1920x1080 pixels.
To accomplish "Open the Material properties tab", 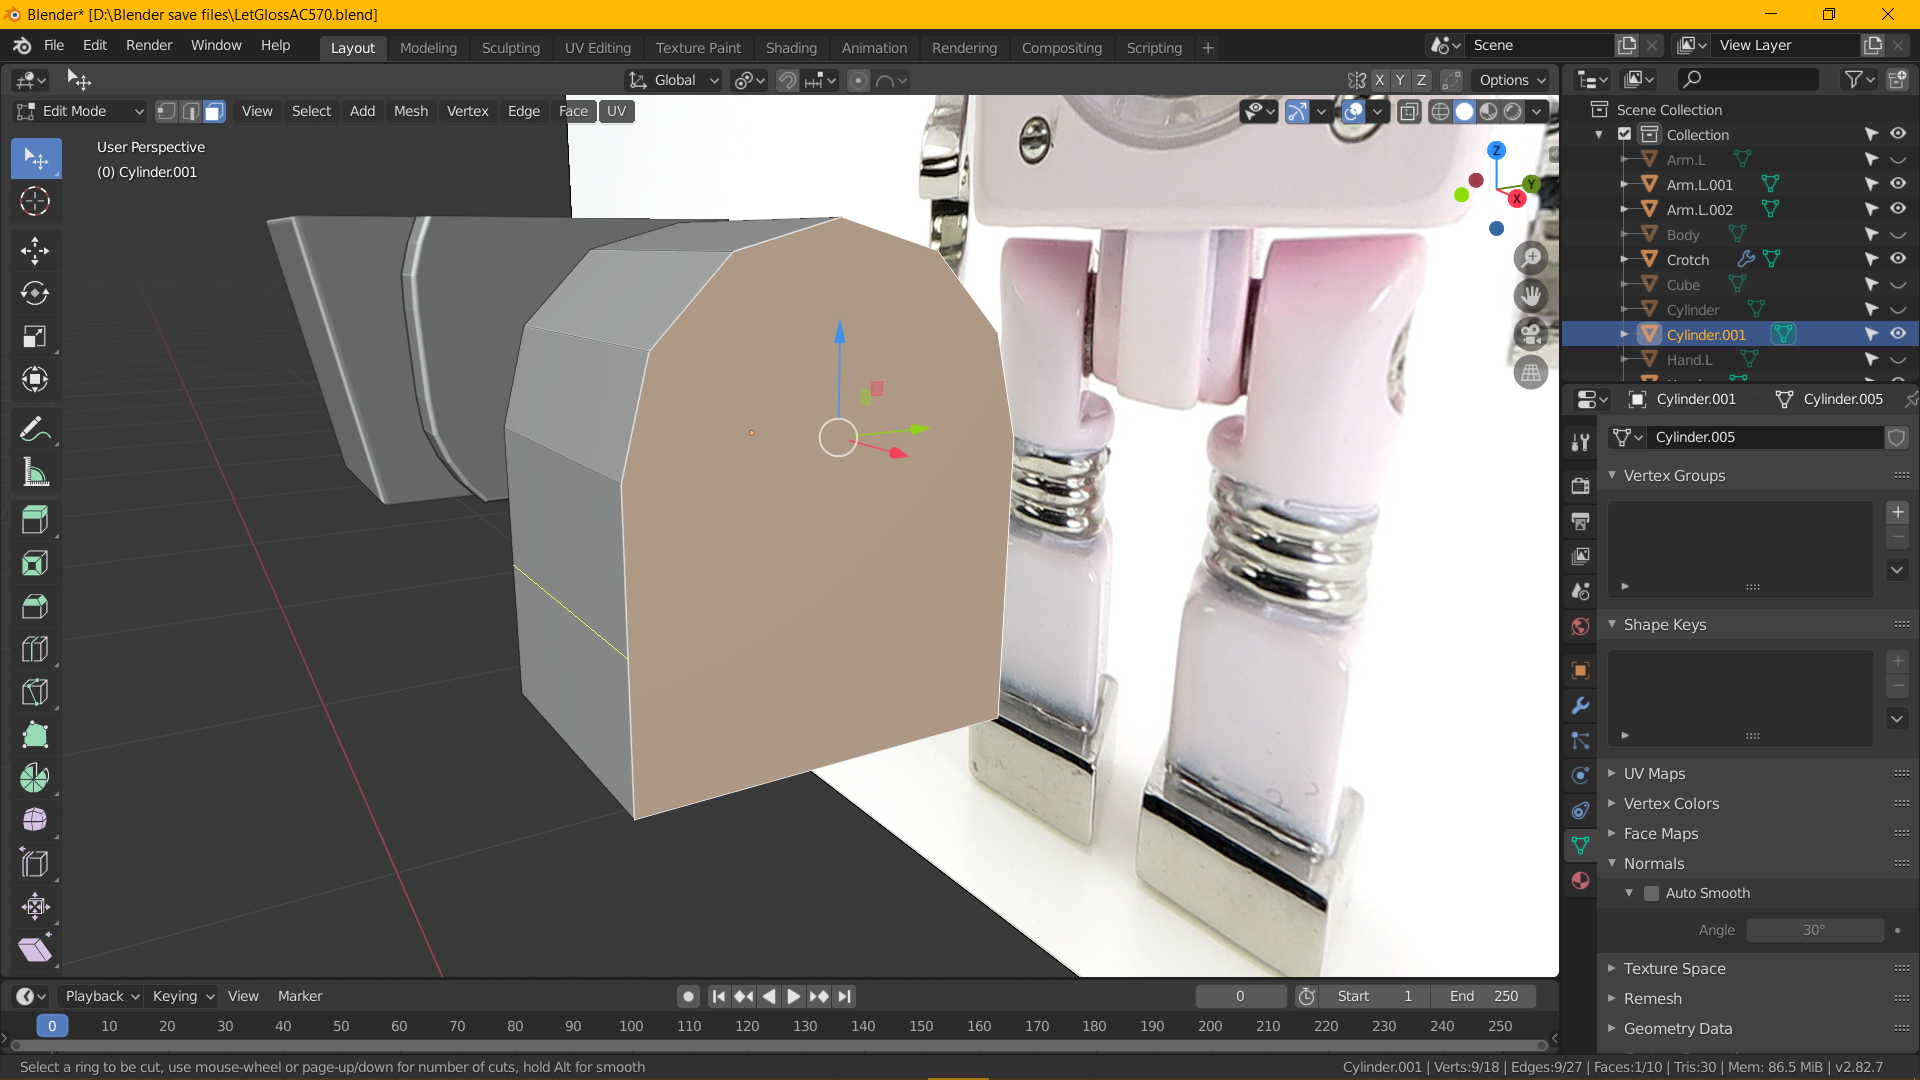I will click(x=1580, y=881).
